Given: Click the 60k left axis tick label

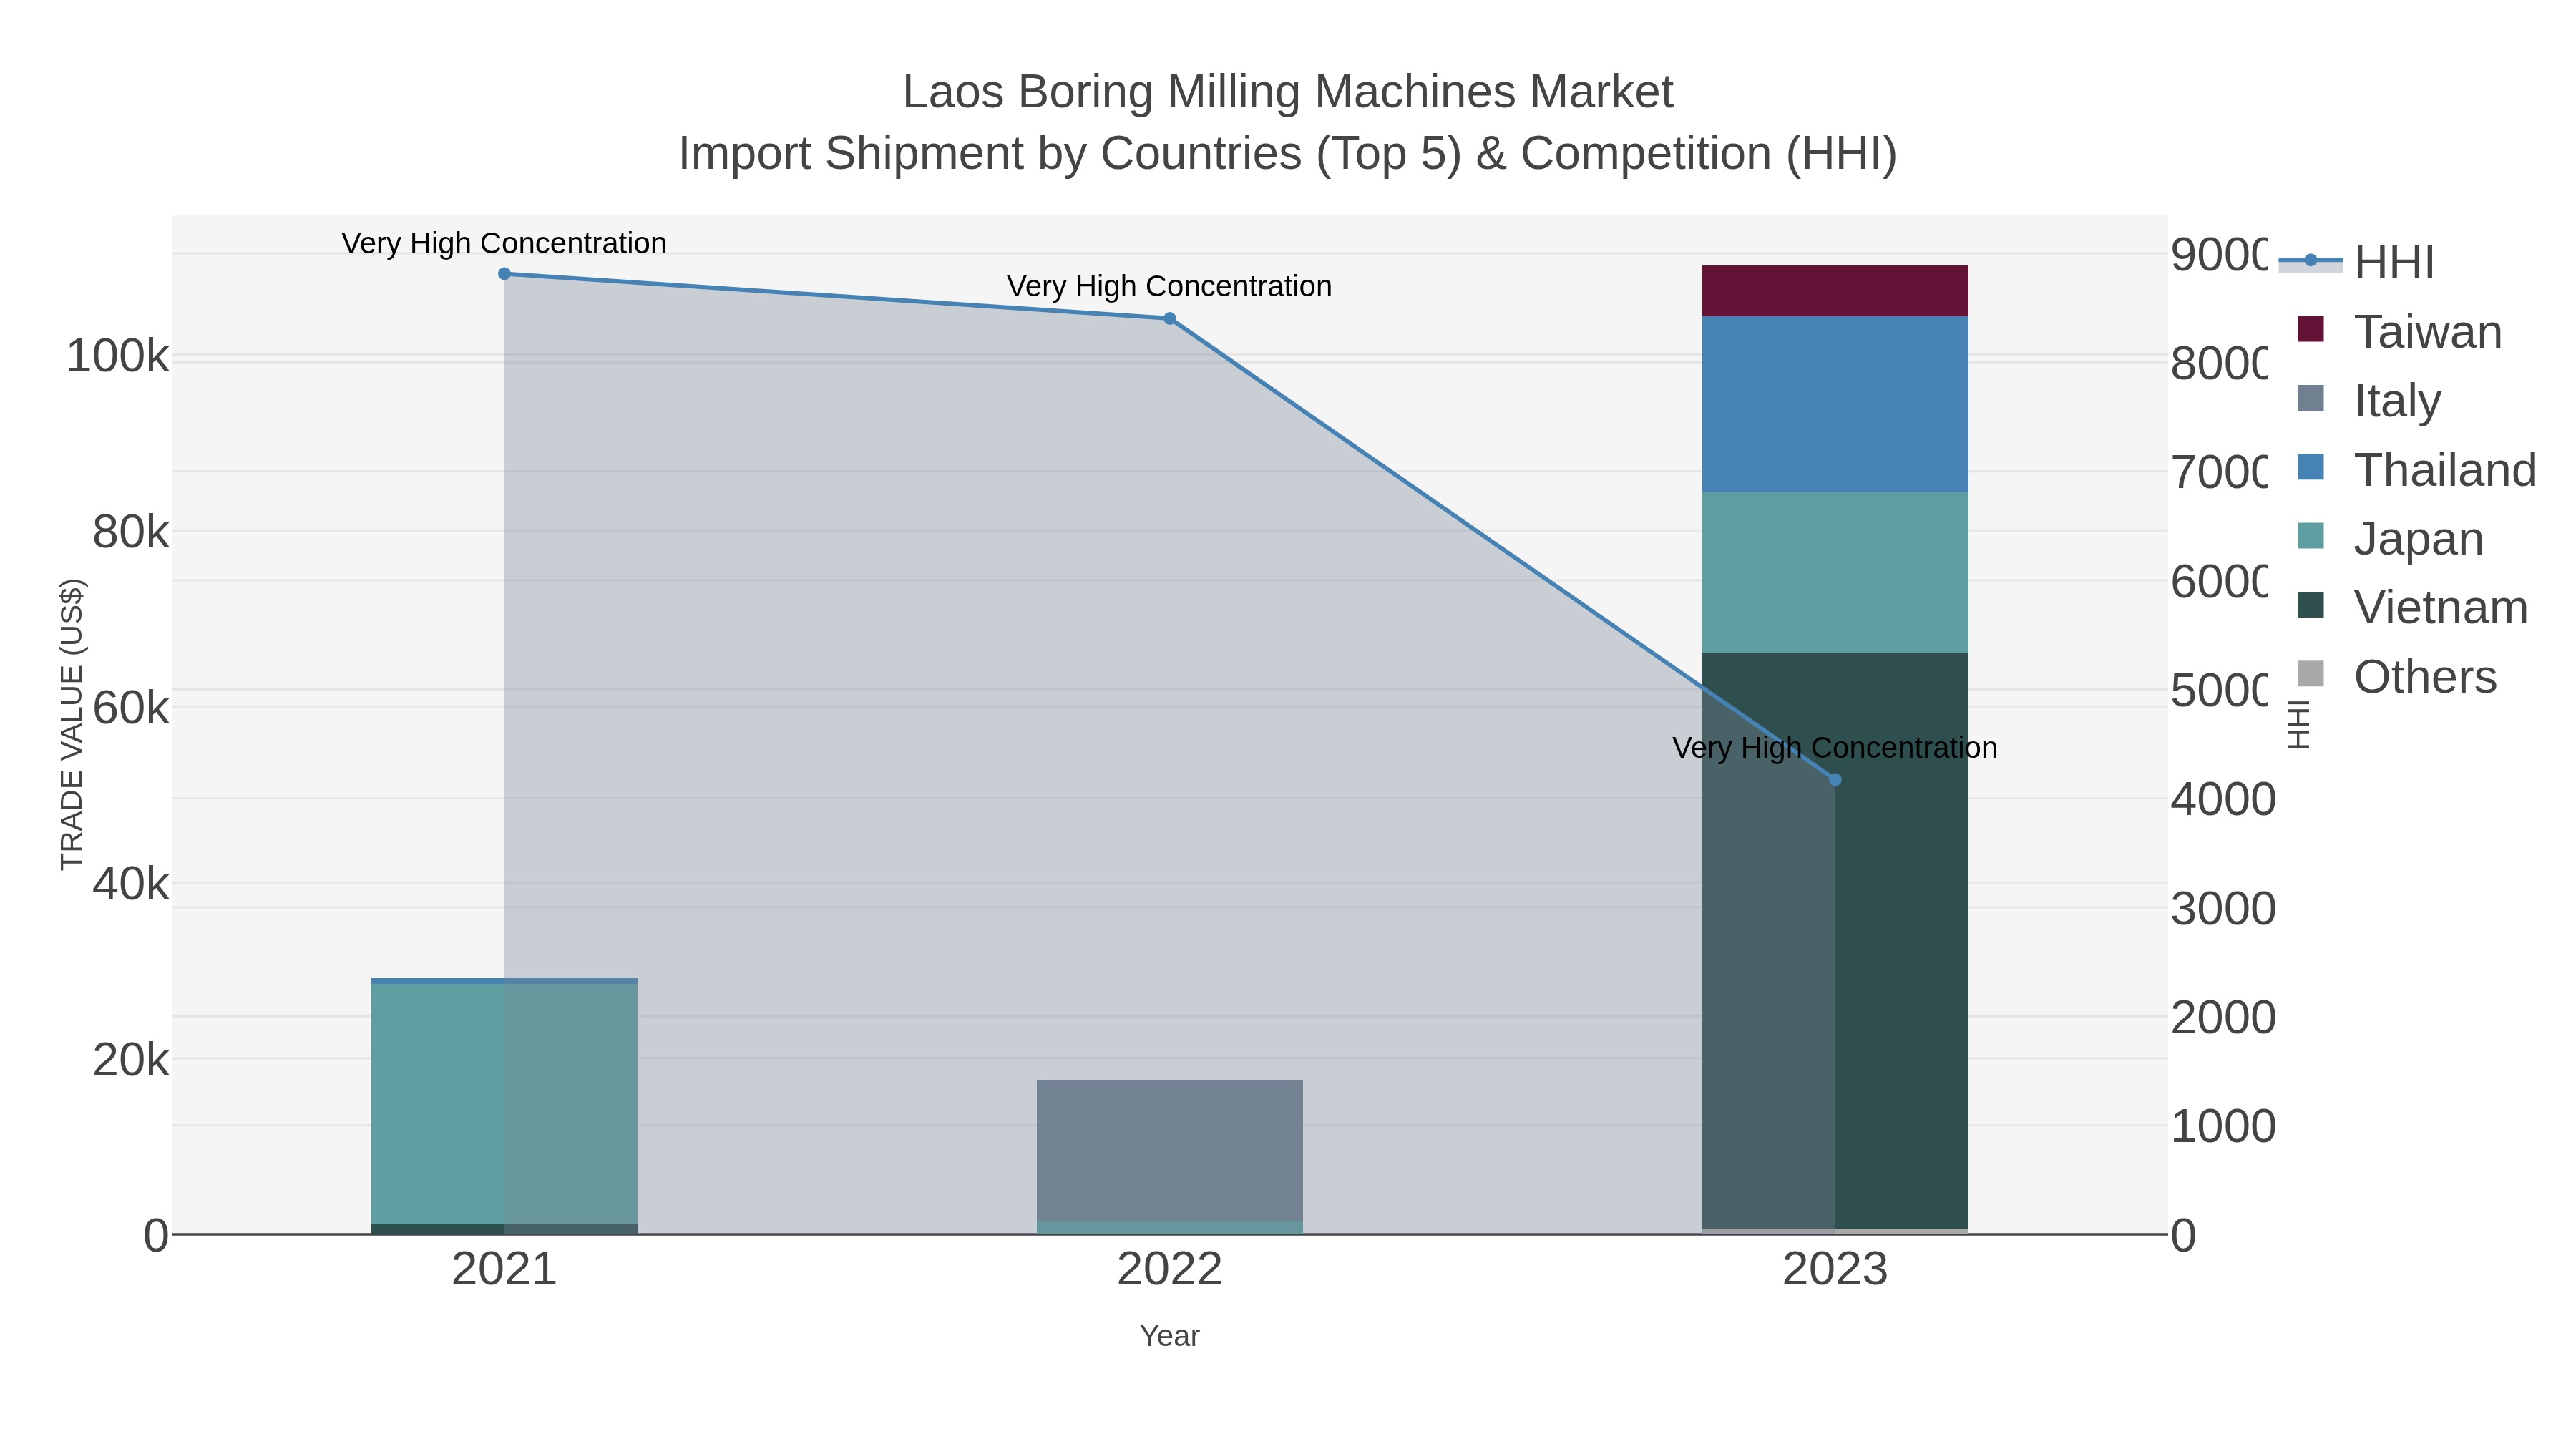Looking at the screenshot, I should pyautogui.click(x=130, y=708).
